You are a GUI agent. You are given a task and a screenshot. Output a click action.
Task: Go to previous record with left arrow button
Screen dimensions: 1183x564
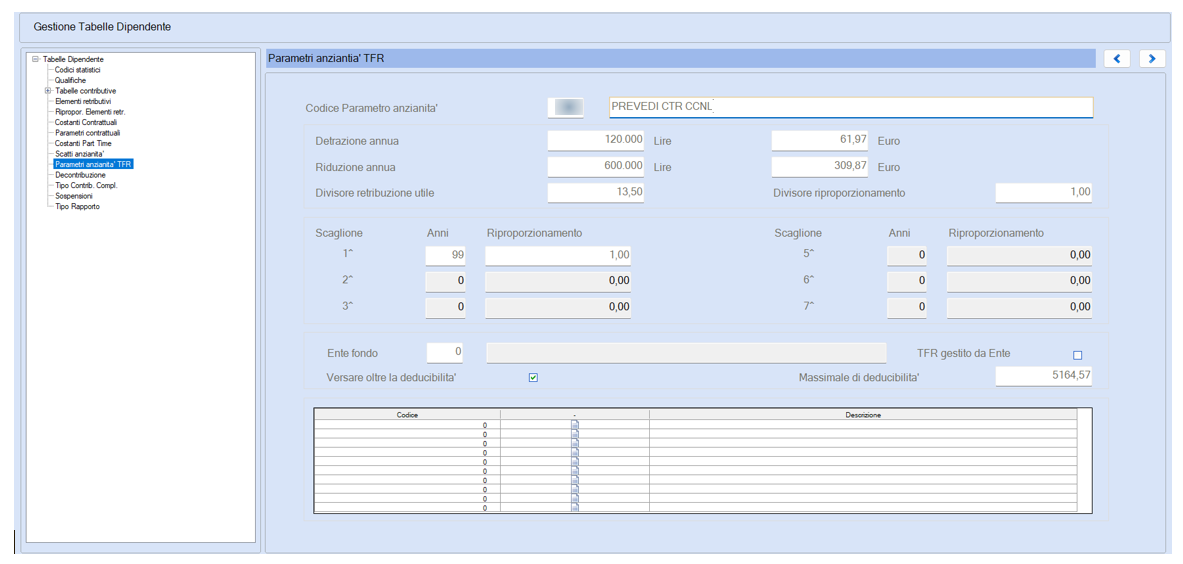coord(1117,59)
